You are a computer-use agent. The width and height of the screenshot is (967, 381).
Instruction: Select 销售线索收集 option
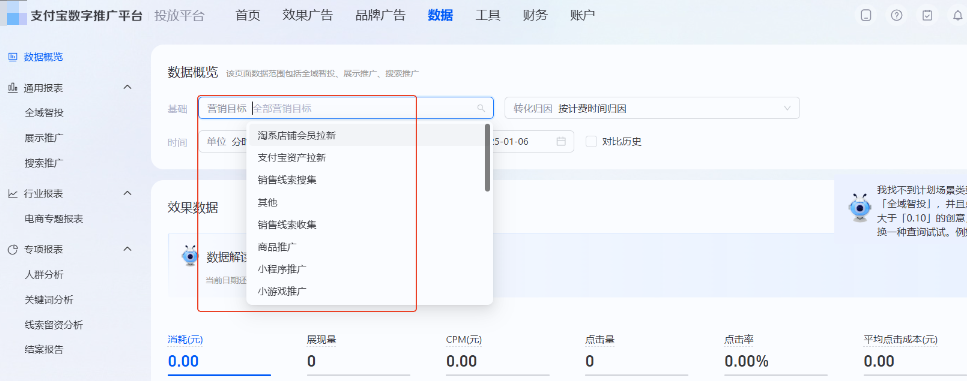pos(365,224)
